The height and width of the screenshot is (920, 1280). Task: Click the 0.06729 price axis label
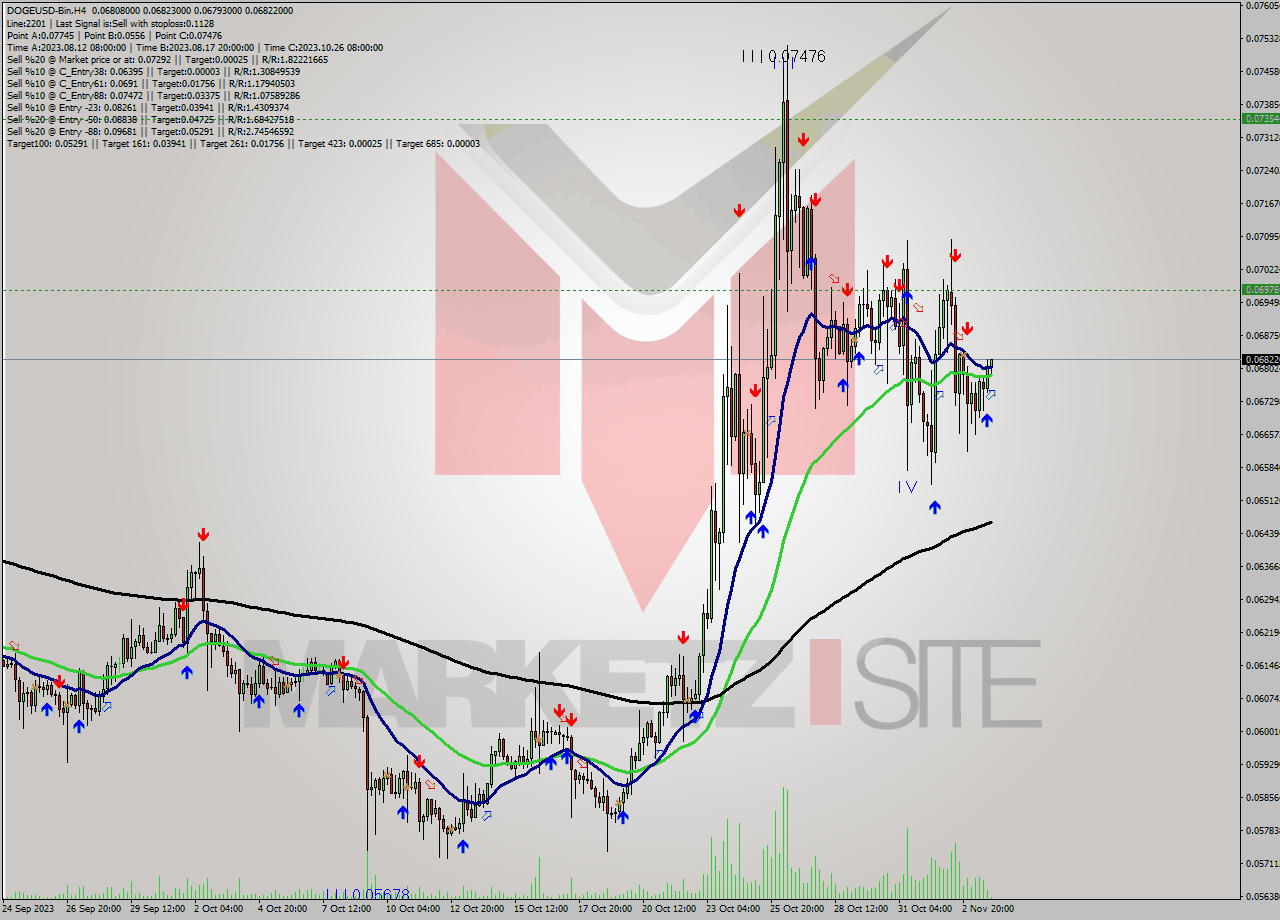(1261, 401)
